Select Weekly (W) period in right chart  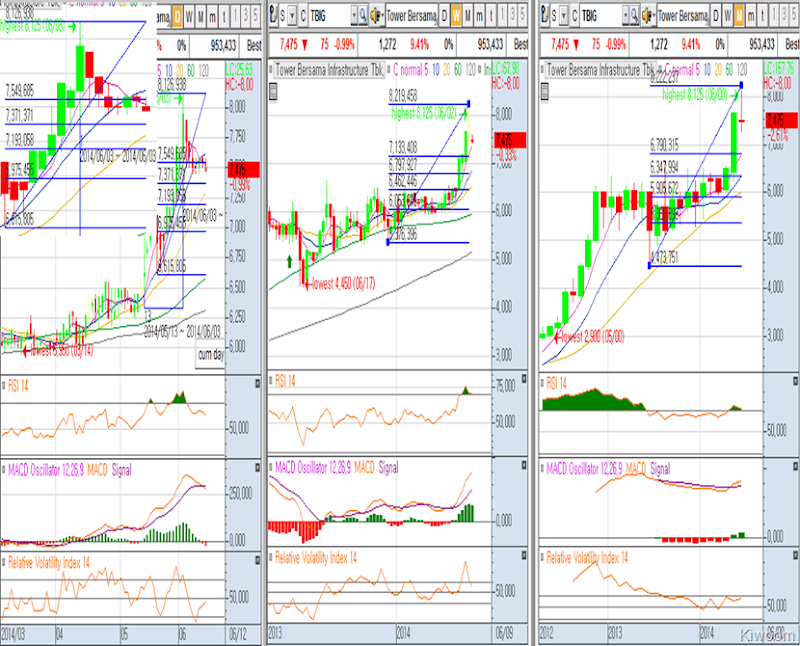(x=728, y=16)
